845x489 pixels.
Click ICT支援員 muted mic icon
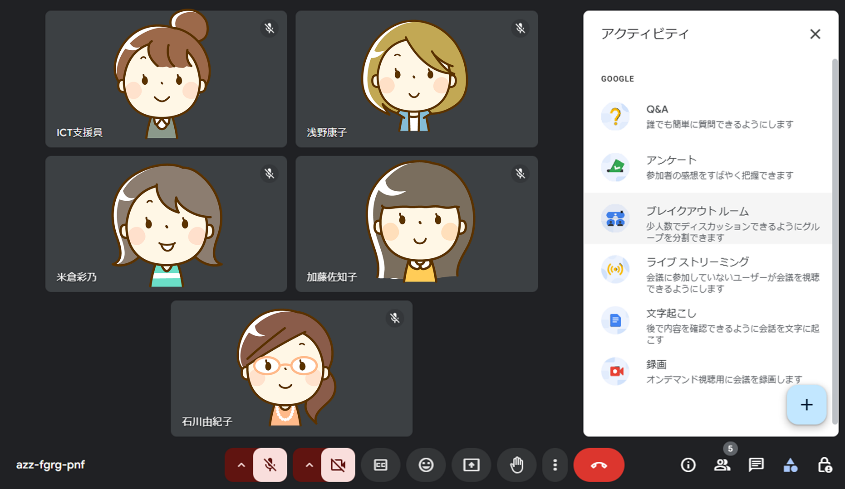coord(269,28)
